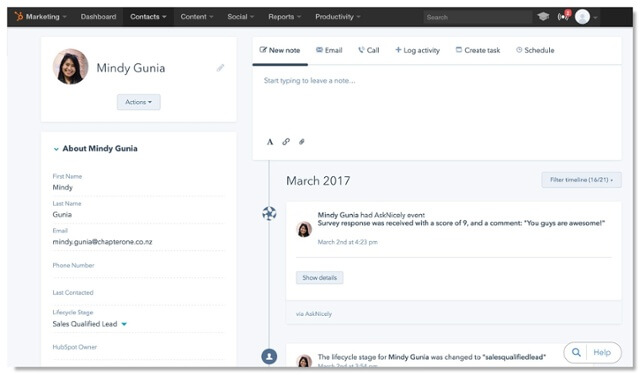640x375 pixels.
Task: Click the pencil icon to edit contact name
Action: [x=220, y=68]
